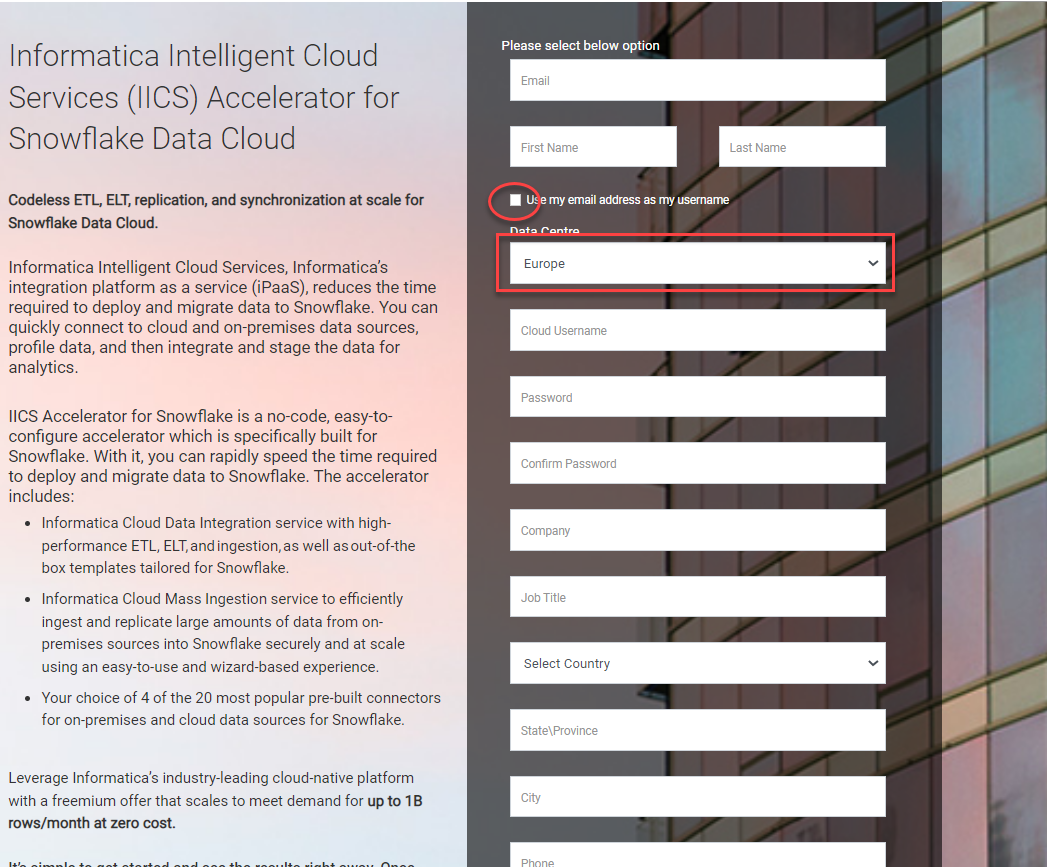The image size is (1047, 867).
Task: Click the chevron arrow on Select Country
Action: pyautogui.click(x=872, y=664)
